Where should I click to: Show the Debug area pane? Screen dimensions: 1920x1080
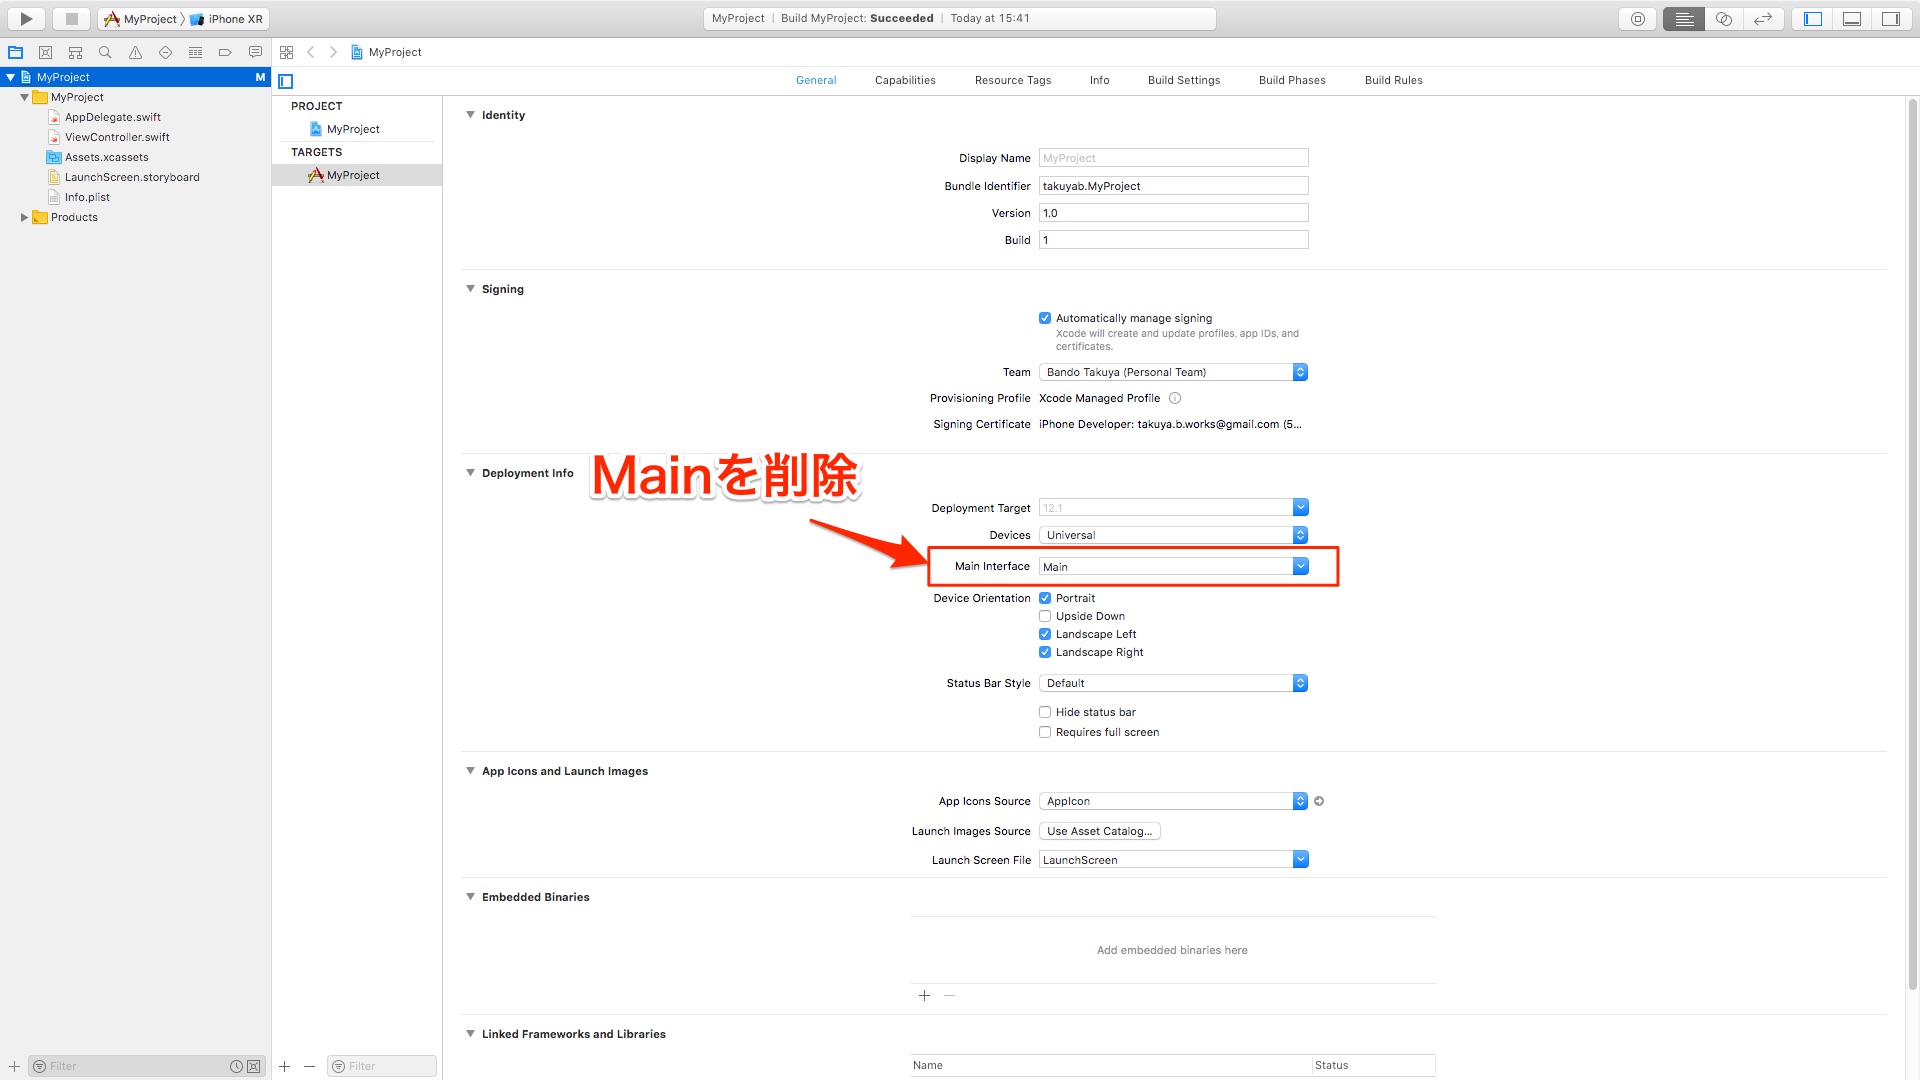(1852, 19)
